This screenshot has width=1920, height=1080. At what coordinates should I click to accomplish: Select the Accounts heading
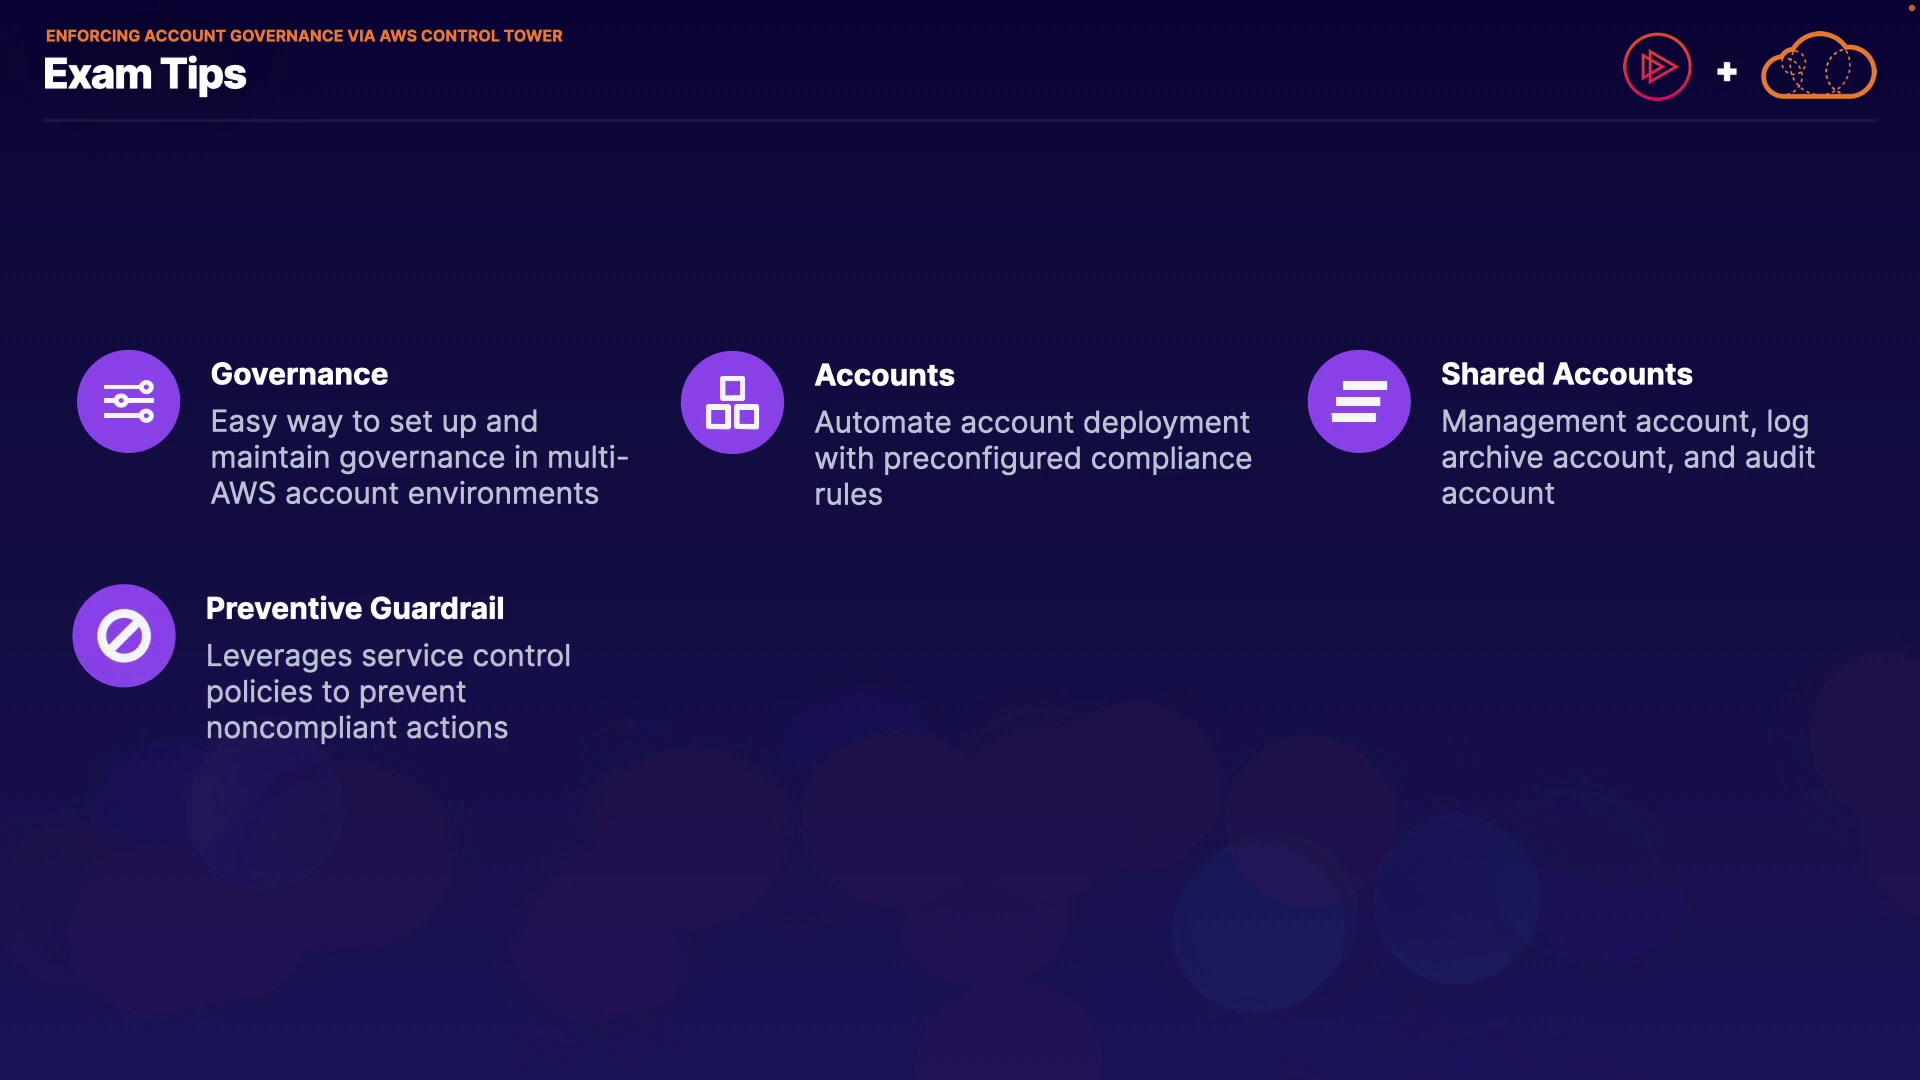[884, 375]
